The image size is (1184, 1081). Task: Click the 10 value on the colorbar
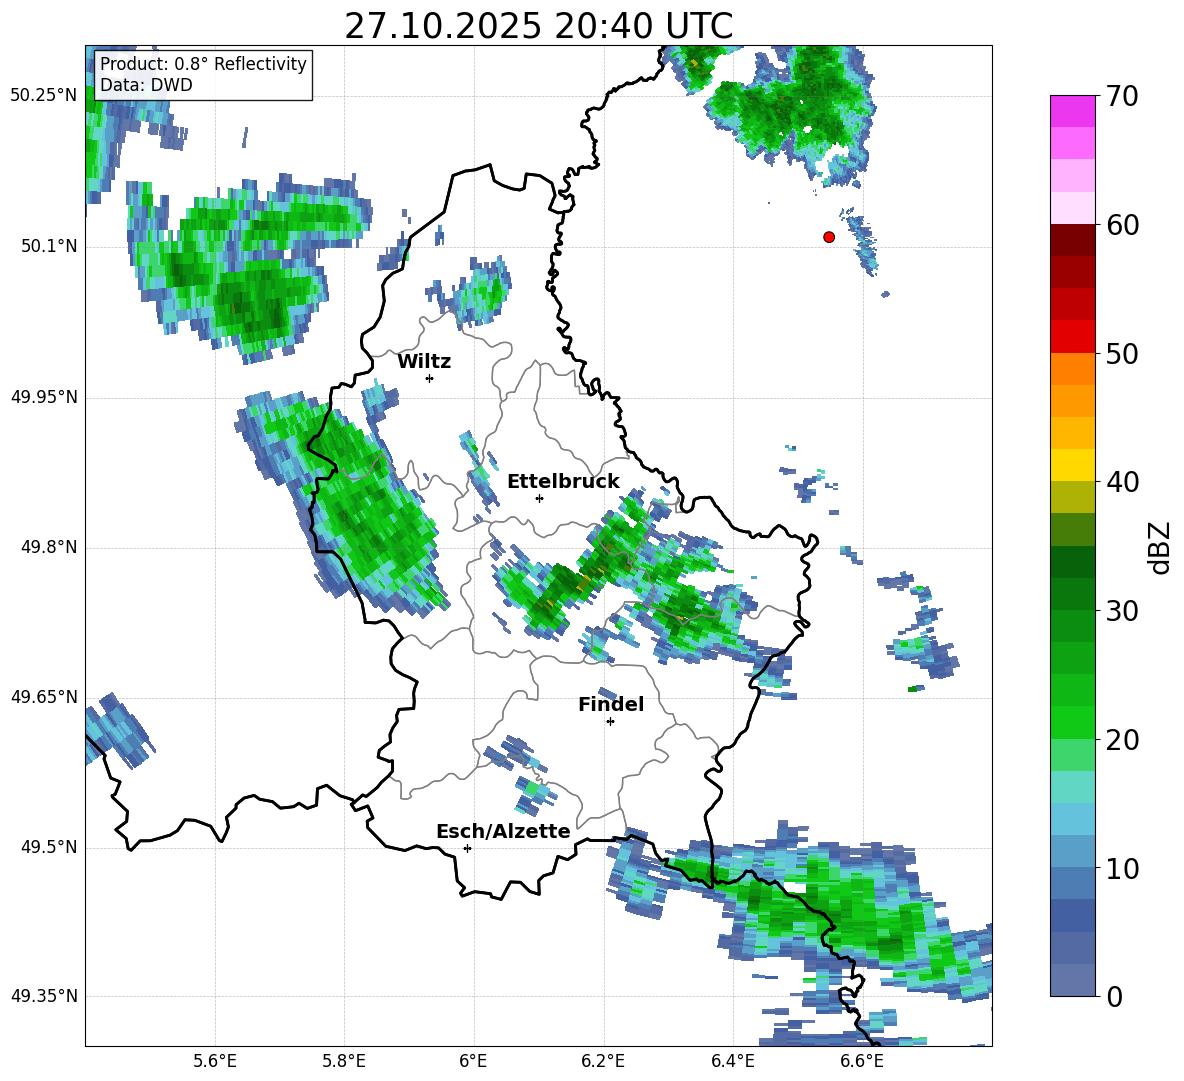1122,868
